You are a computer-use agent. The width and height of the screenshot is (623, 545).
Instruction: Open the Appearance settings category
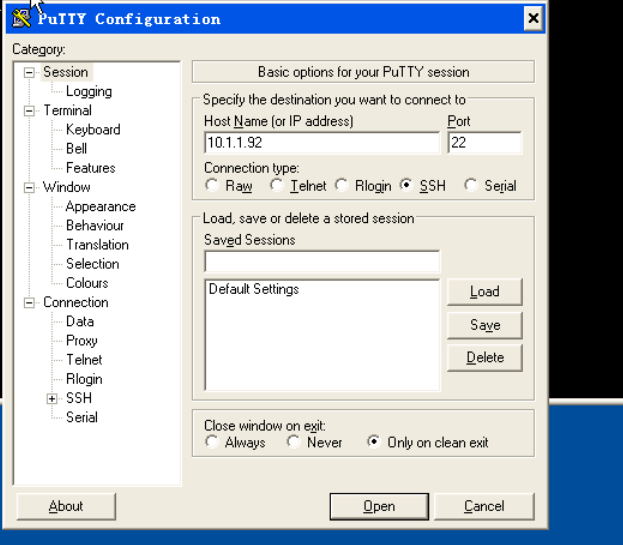click(x=101, y=206)
